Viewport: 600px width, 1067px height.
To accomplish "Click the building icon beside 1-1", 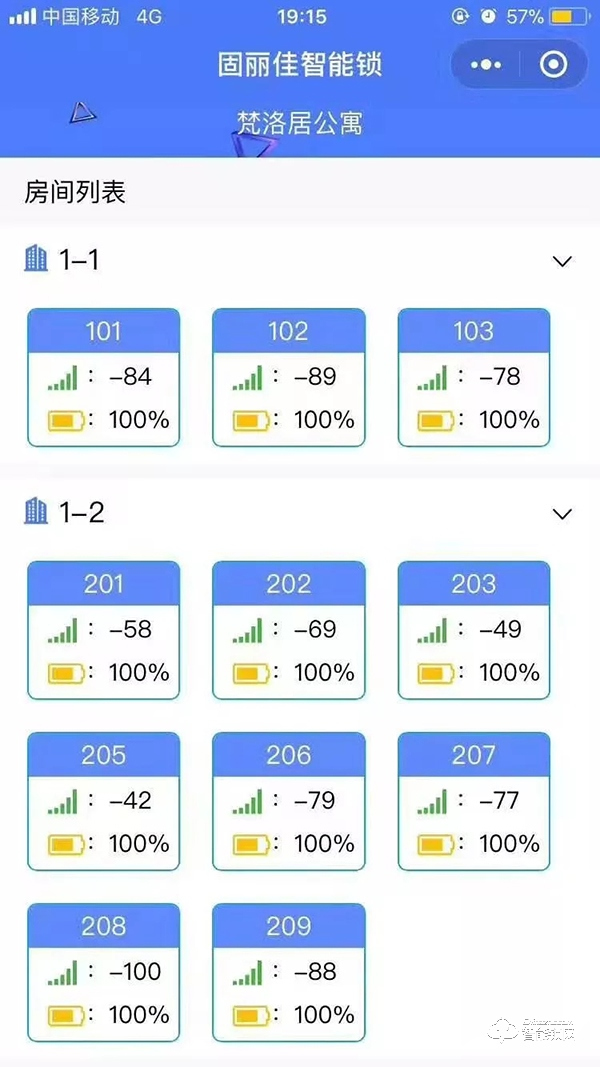I will click(x=36, y=259).
